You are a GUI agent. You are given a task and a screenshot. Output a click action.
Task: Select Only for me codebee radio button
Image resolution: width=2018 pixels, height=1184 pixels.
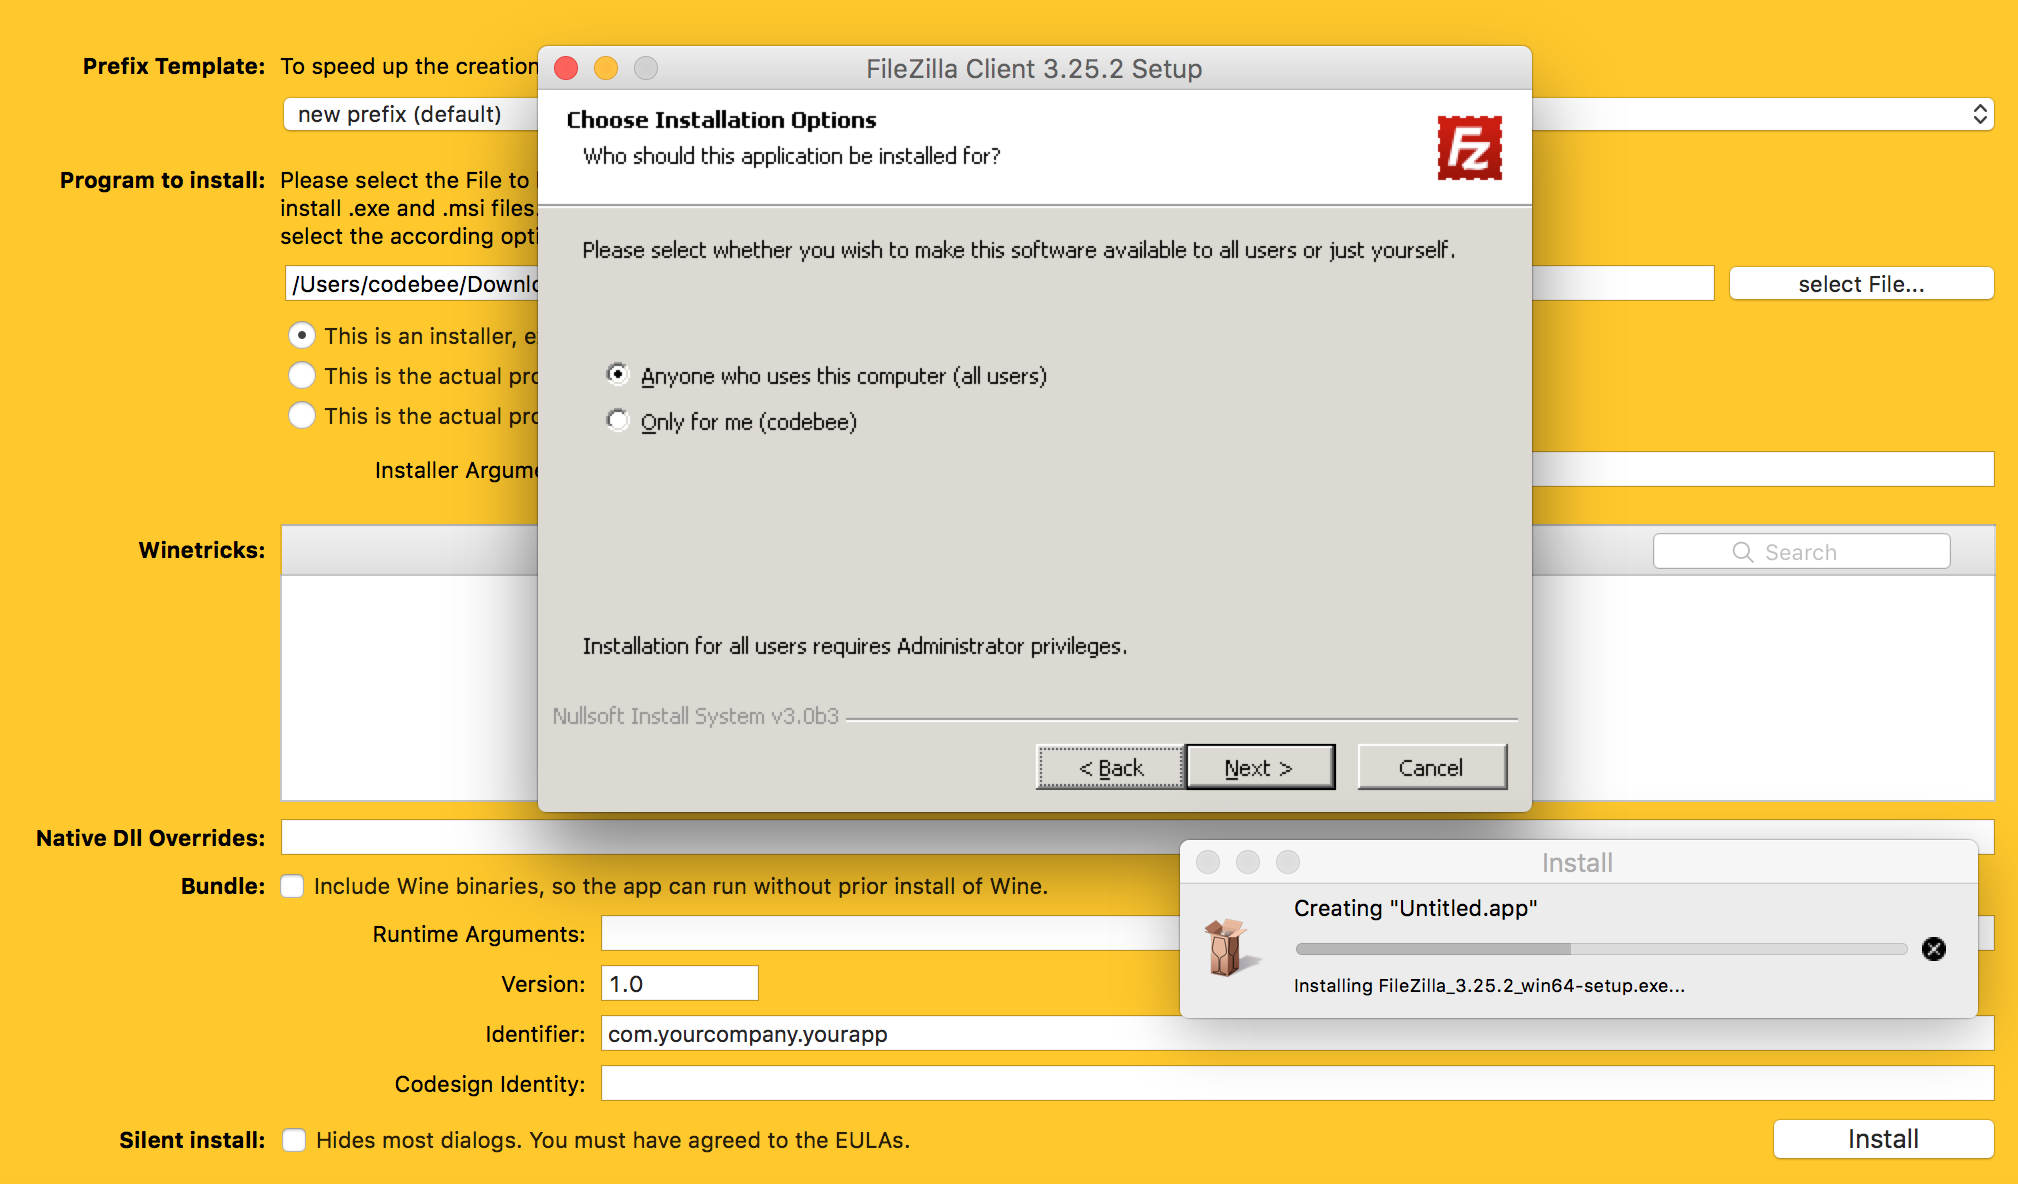[614, 421]
